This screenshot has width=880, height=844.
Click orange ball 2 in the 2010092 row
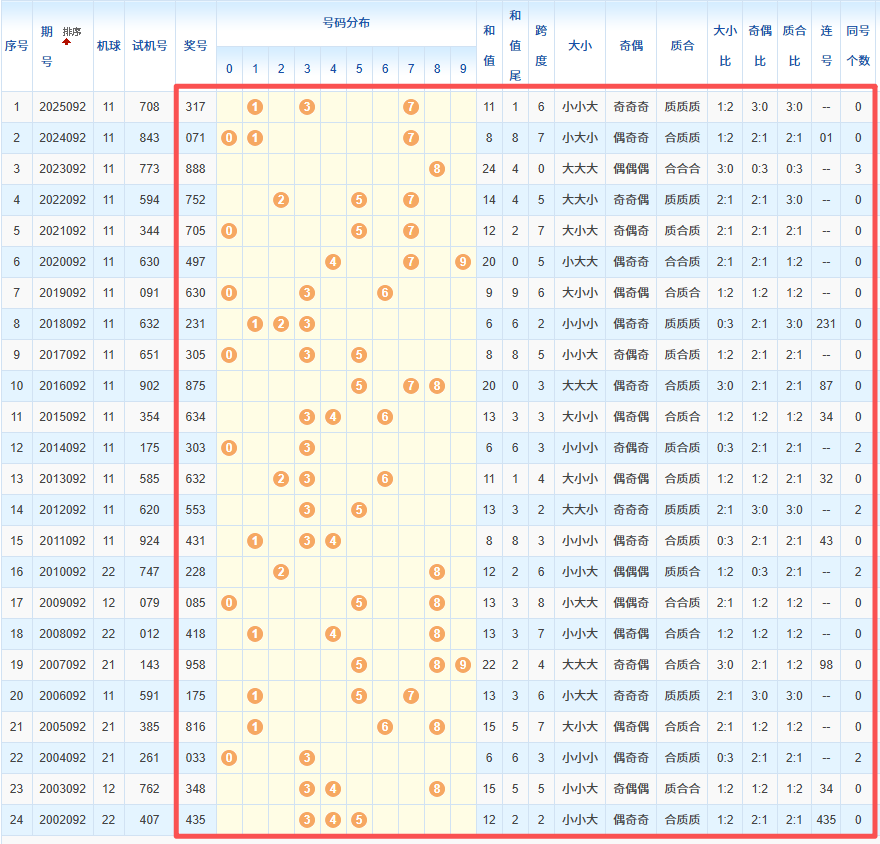pyautogui.click(x=281, y=572)
